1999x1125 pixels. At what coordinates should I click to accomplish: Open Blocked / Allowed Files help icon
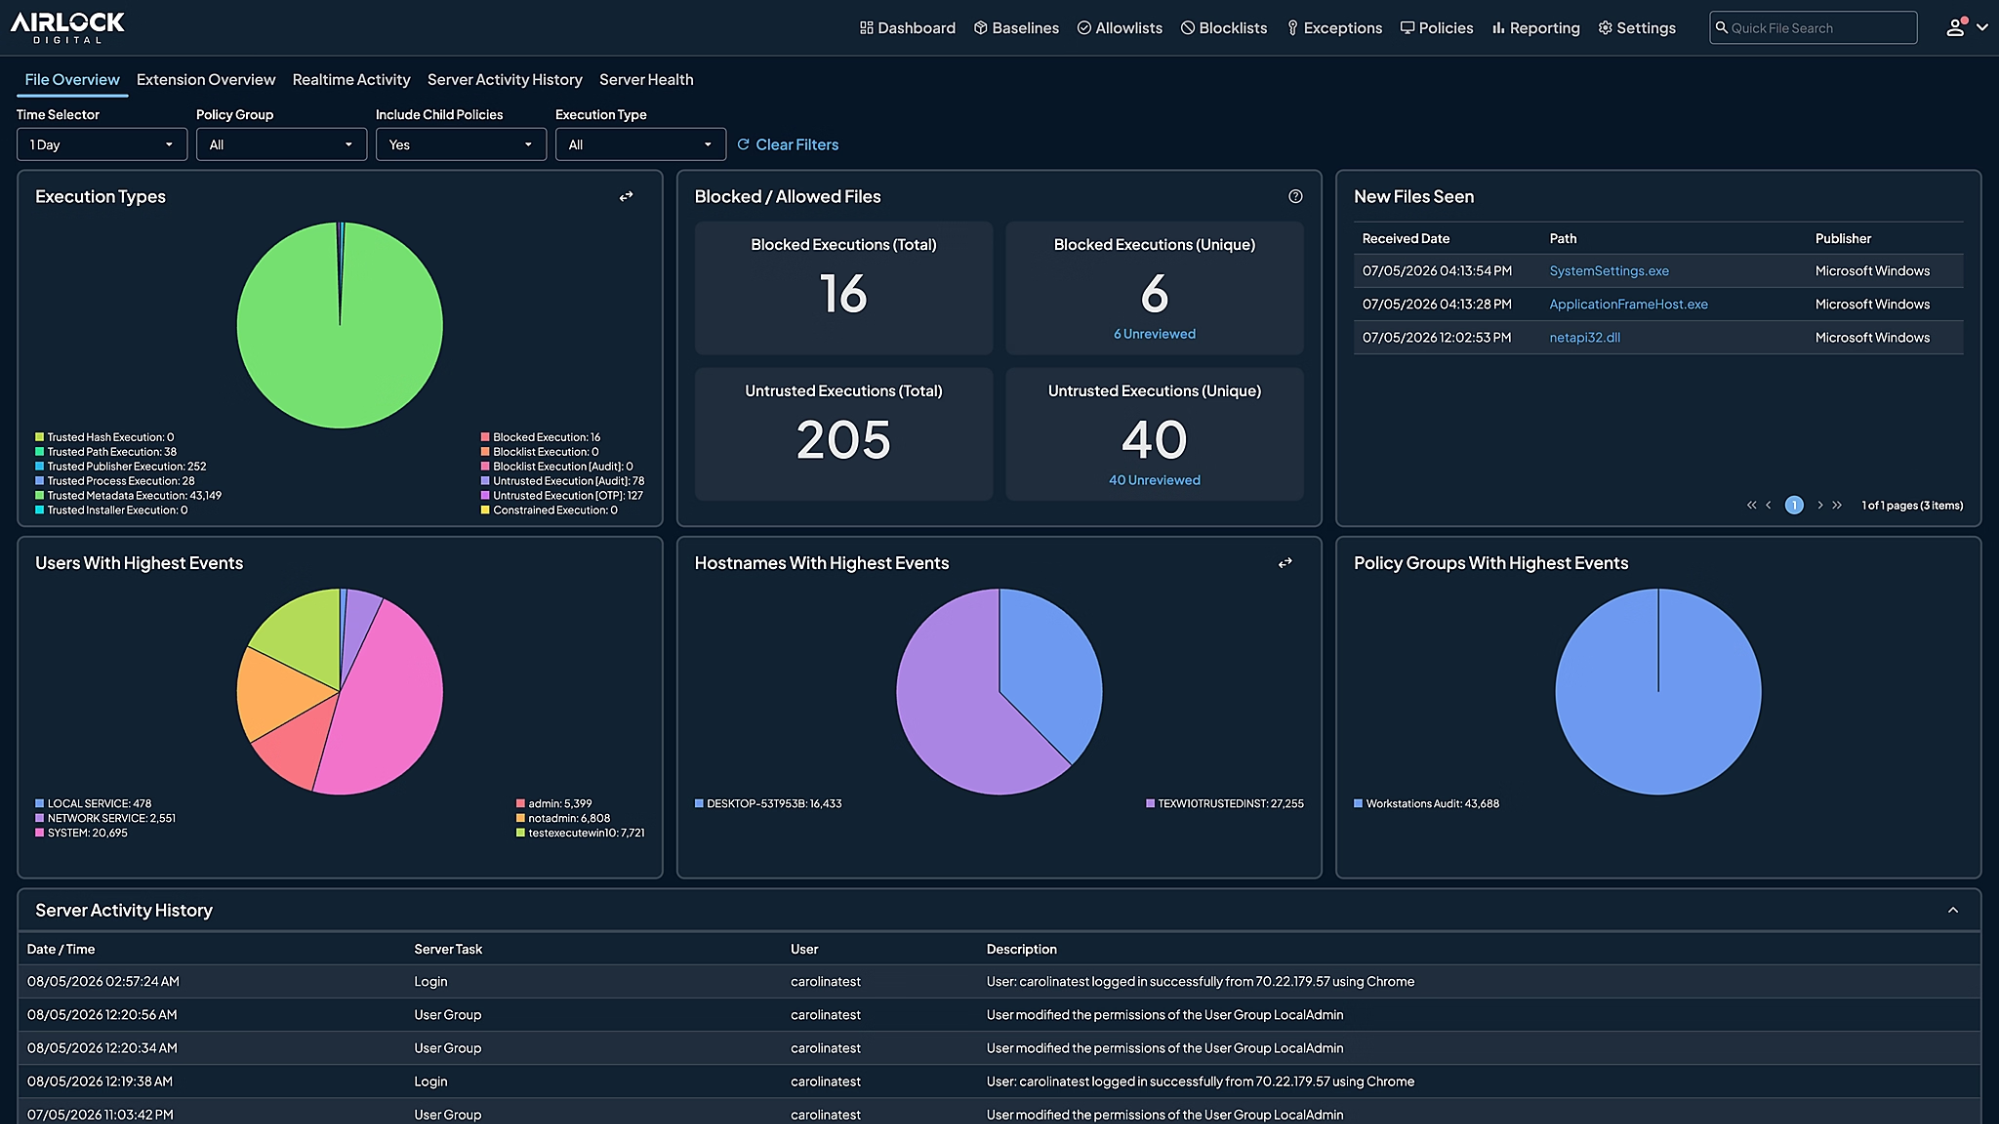(1295, 197)
